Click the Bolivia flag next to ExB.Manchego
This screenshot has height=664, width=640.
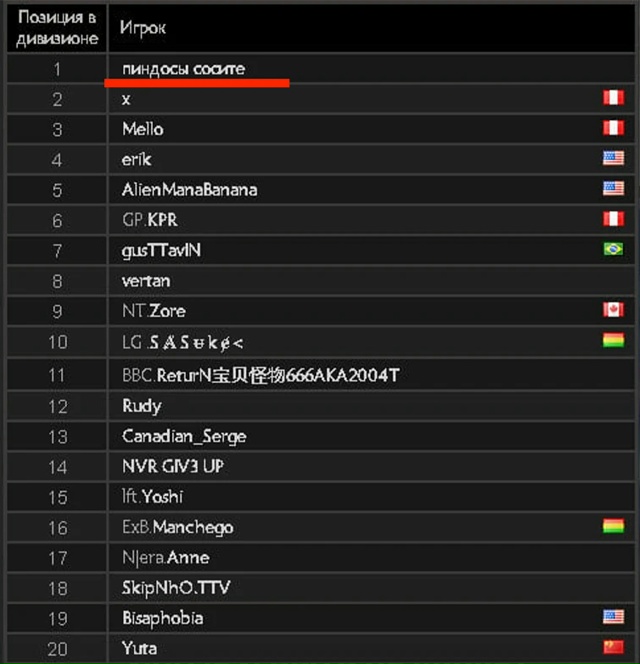[x=612, y=526]
